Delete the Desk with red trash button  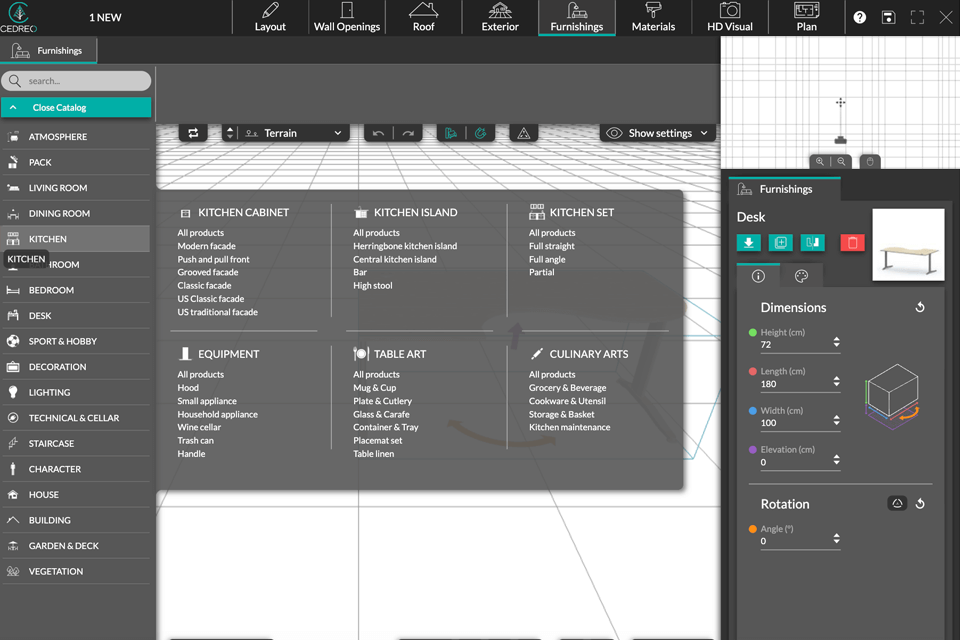[x=852, y=243]
